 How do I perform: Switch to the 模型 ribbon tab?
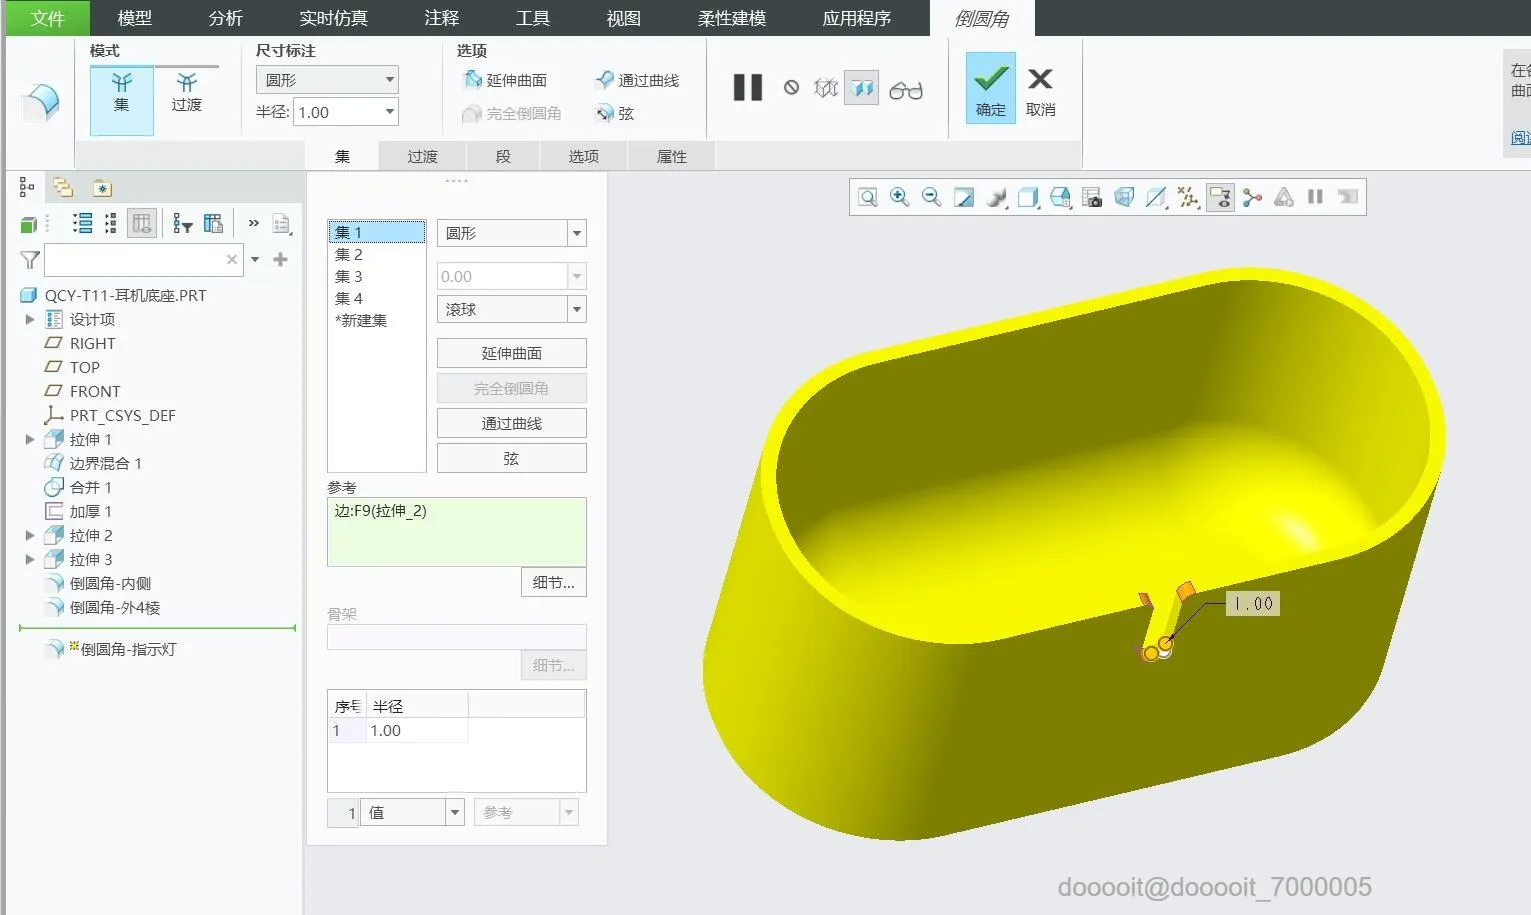pyautogui.click(x=134, y=18)
